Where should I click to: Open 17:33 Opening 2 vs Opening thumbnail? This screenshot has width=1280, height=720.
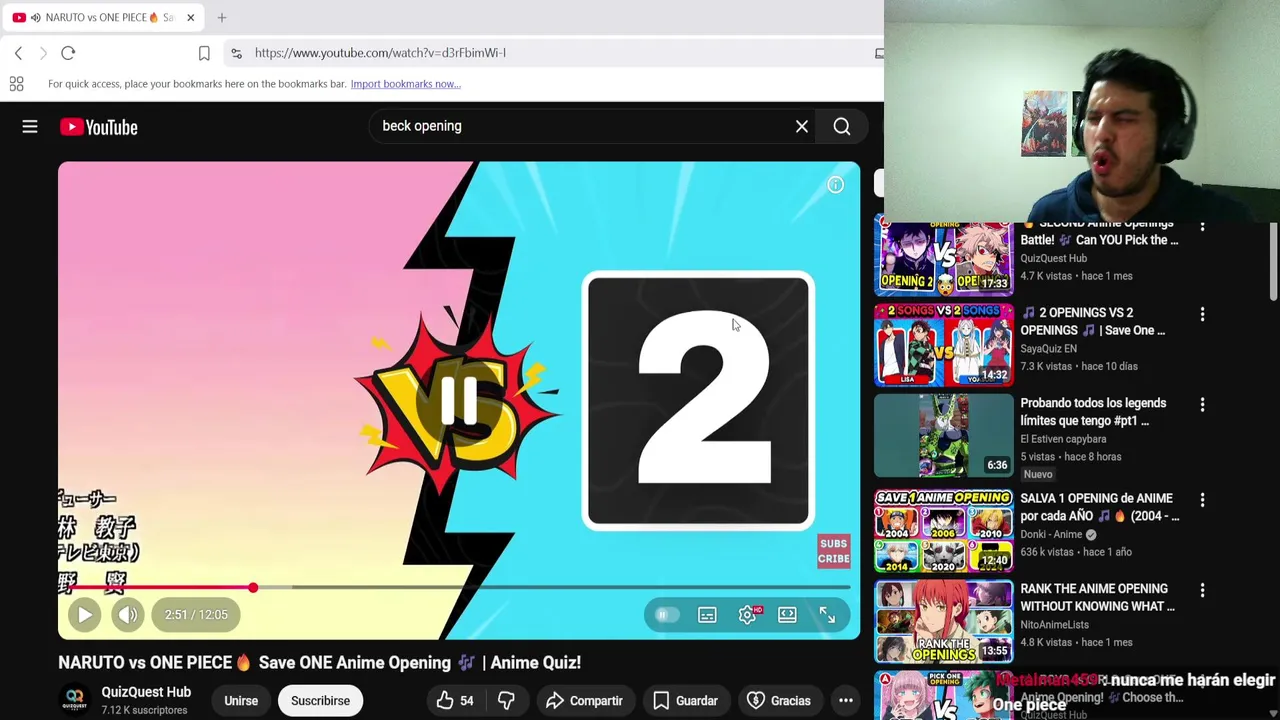pos(944,259)
